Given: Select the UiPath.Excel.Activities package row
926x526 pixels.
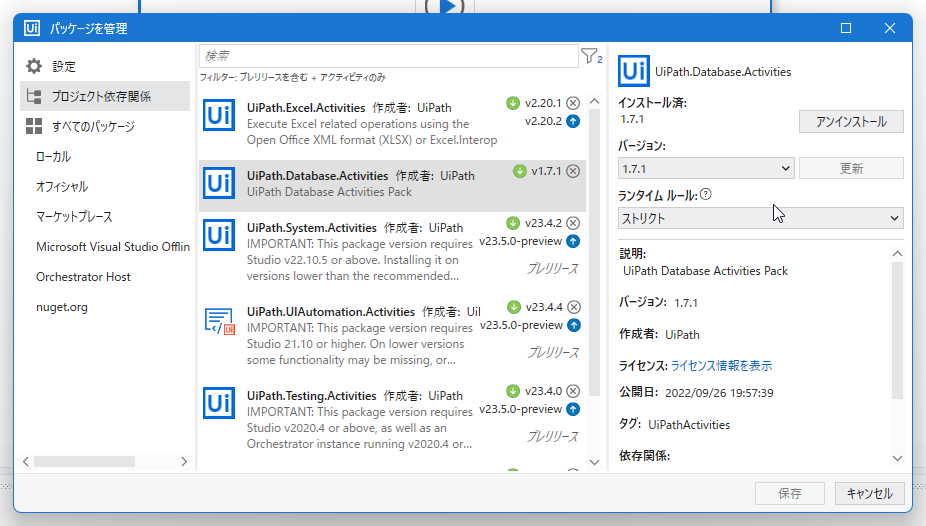Looking at the screenshot, I should pyautogui.click(x=392, y=124).
